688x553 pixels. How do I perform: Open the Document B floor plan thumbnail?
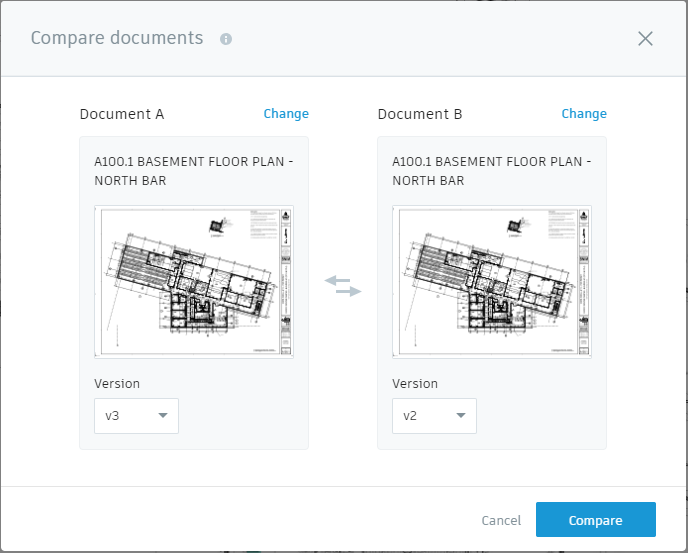click(x=492, y=282)
